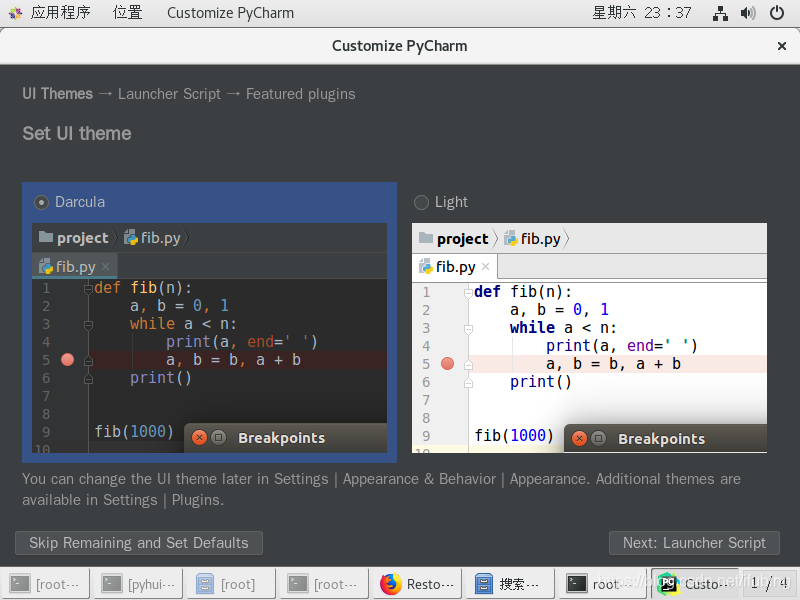
Task: Click gray square button on Darcula Breakpoints
Action: 218,438
